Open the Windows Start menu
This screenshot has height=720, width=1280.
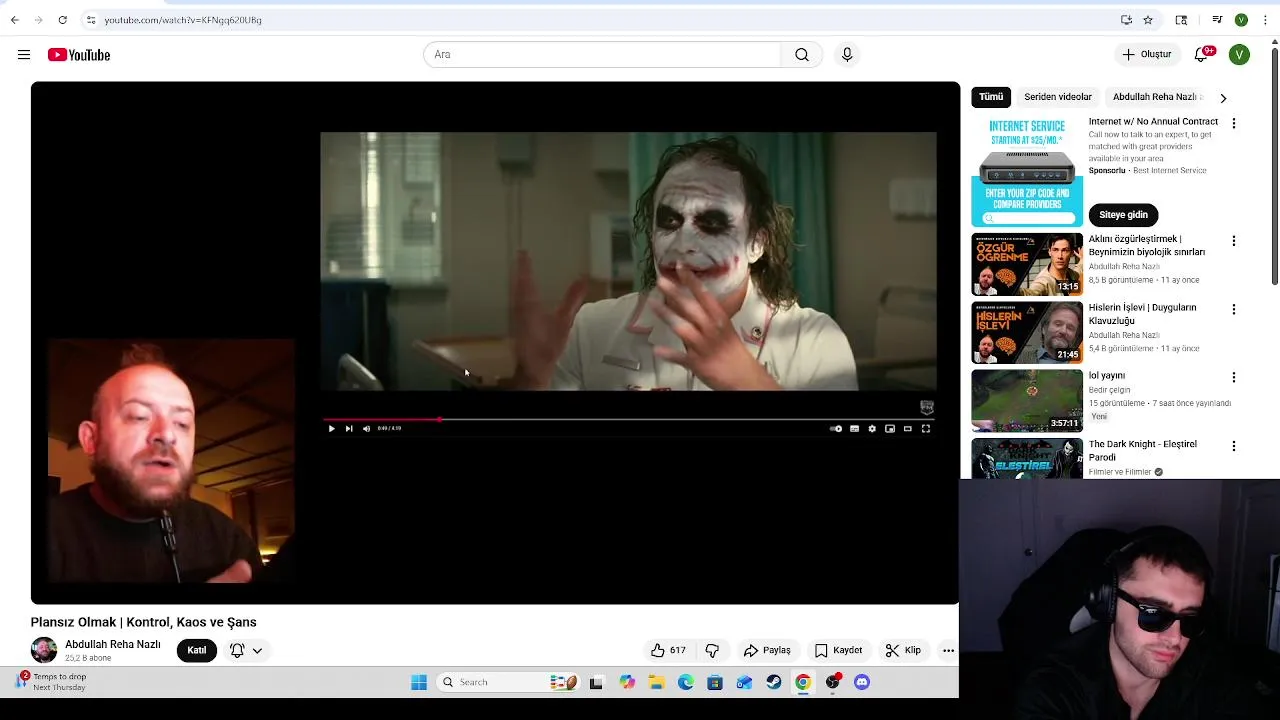click(x=419, y=682)
